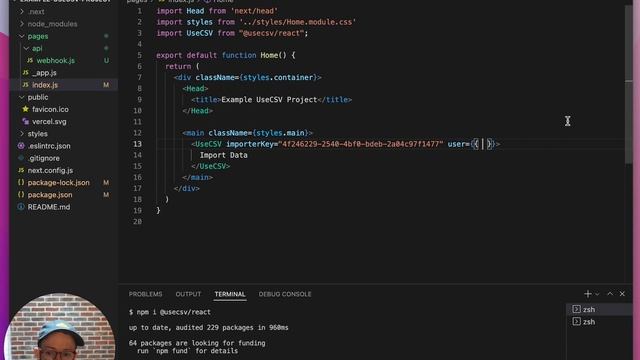The height and width of the screenshot is (360, 640).
Task: Open webhook.js in the explorer
Action: point(56,60)
